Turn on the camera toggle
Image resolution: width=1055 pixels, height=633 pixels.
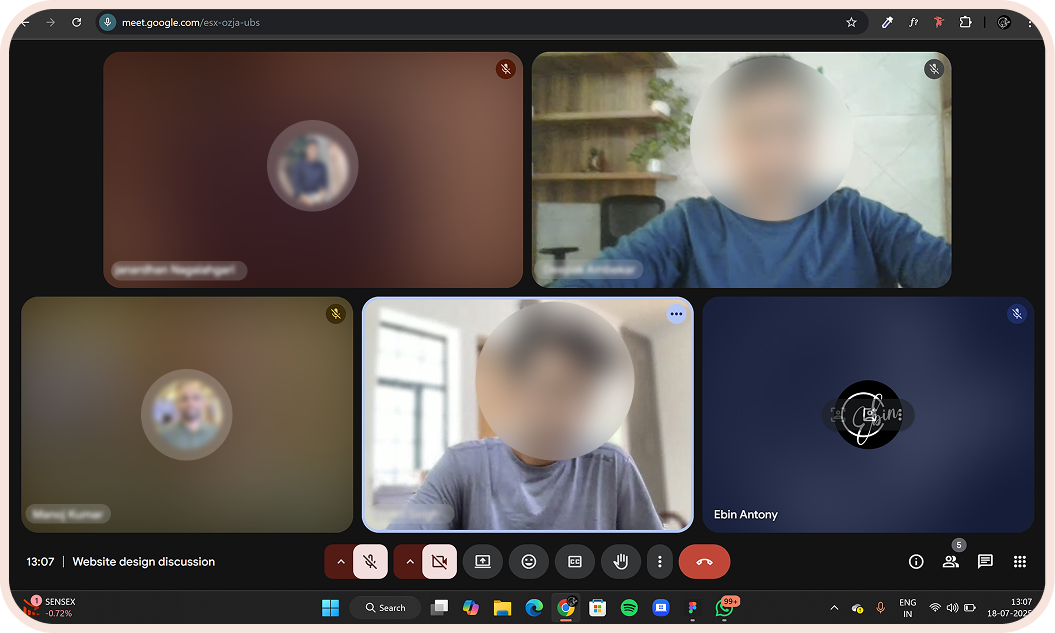[439, 562]
